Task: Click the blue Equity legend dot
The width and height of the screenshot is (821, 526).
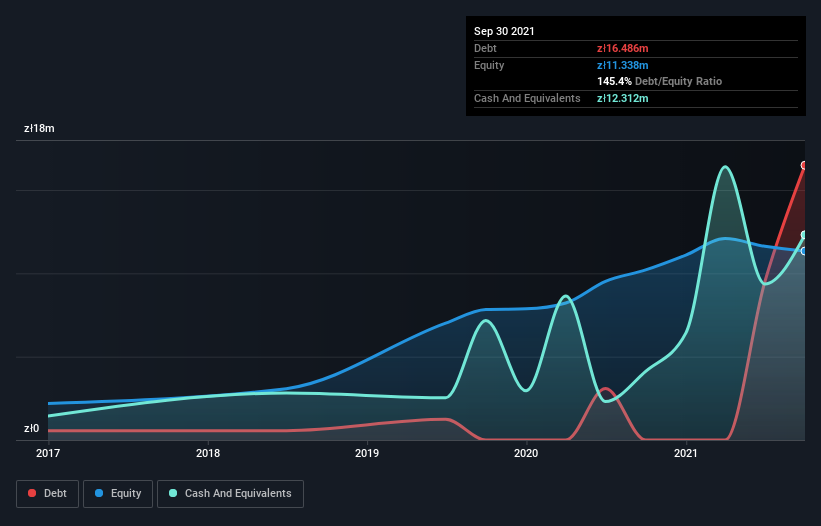Action: (99, 493)
